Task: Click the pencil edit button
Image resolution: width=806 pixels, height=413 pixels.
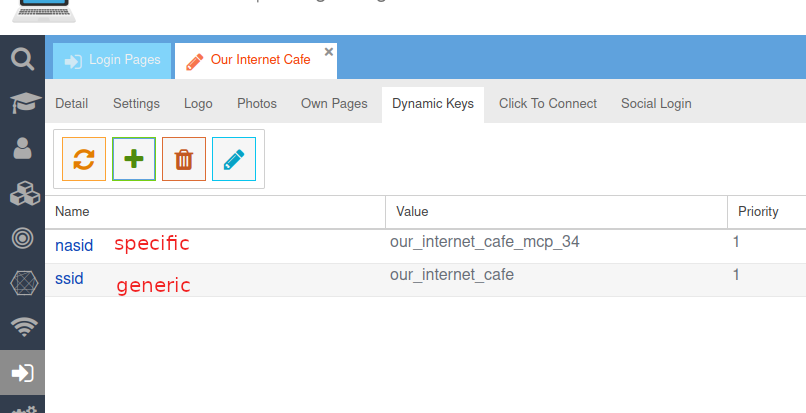Action: coord(234,159)
